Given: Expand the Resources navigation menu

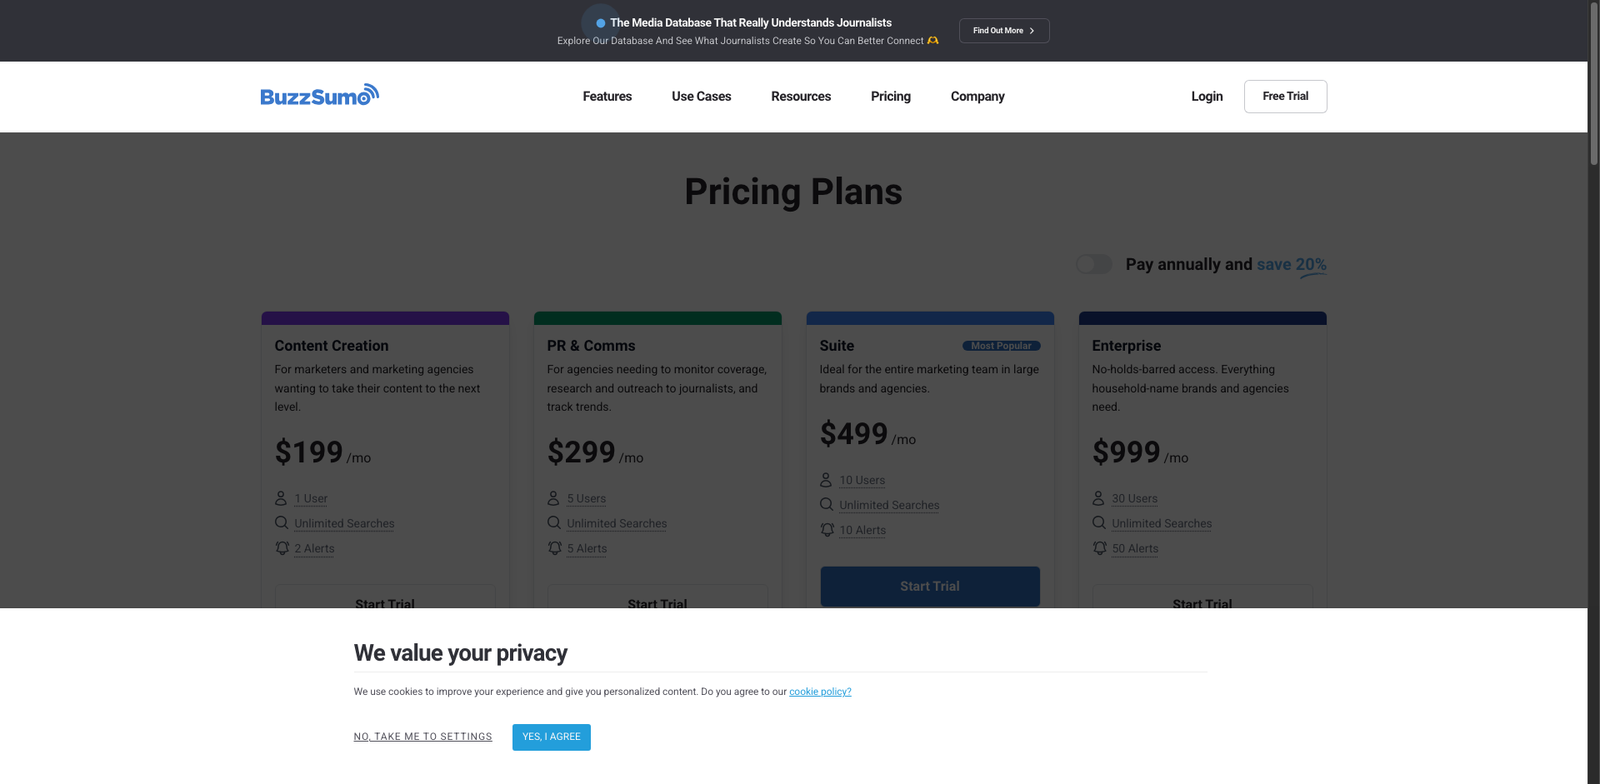Looking at the screenshot, I should tap(801, 96).
